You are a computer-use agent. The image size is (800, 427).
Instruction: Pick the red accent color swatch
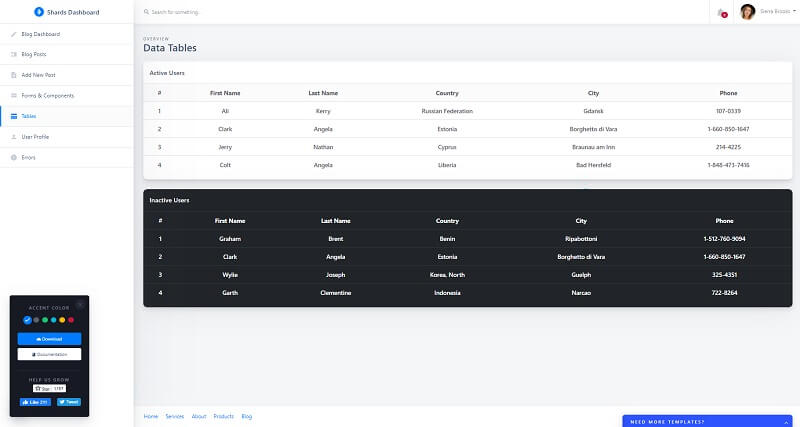pos(71,320)
